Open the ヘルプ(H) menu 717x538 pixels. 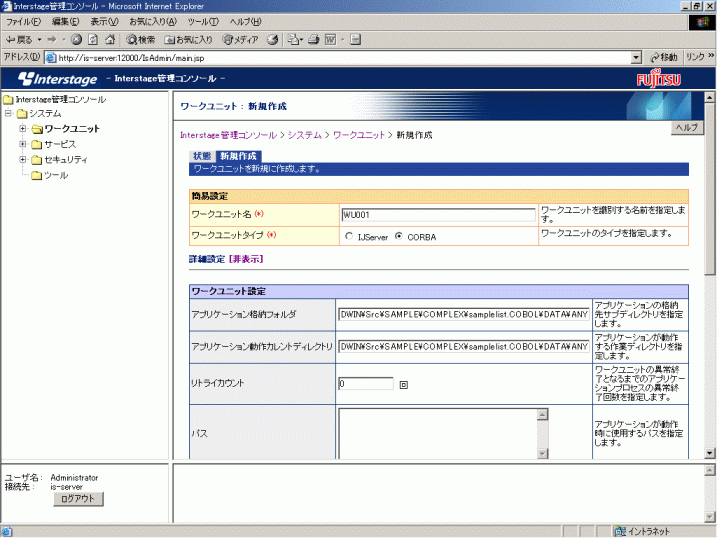(x=246, y=21)
